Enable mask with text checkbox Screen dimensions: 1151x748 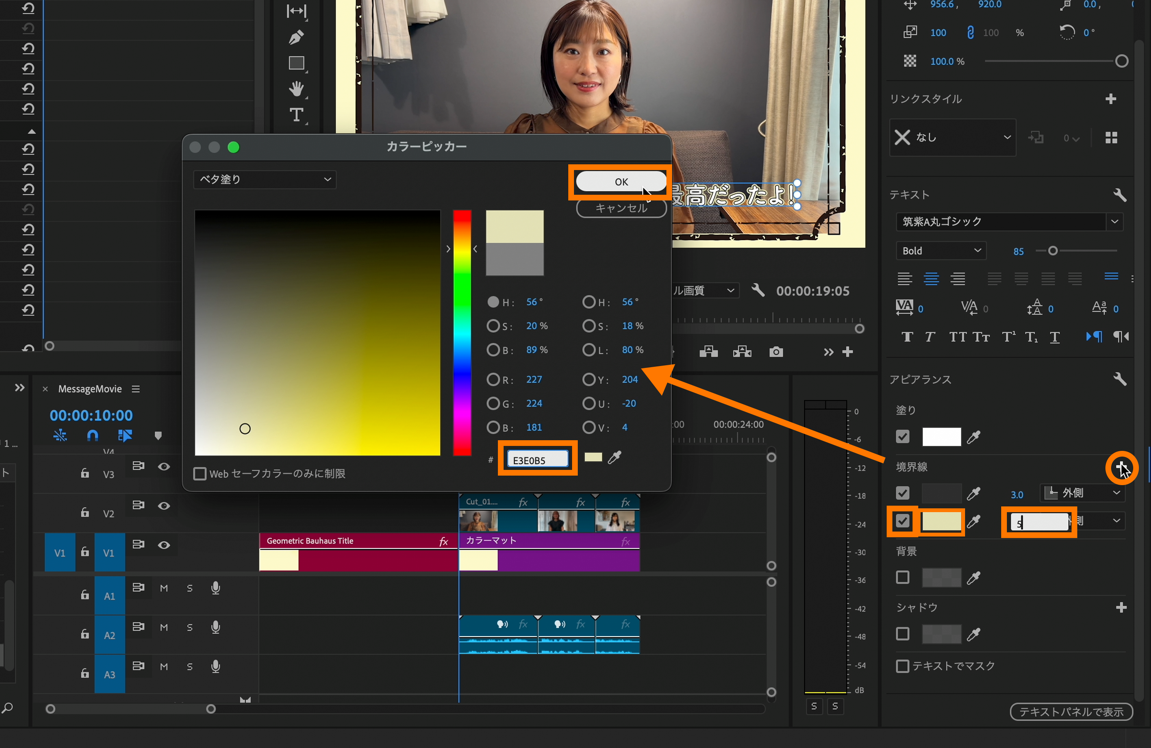pos(903,666)
